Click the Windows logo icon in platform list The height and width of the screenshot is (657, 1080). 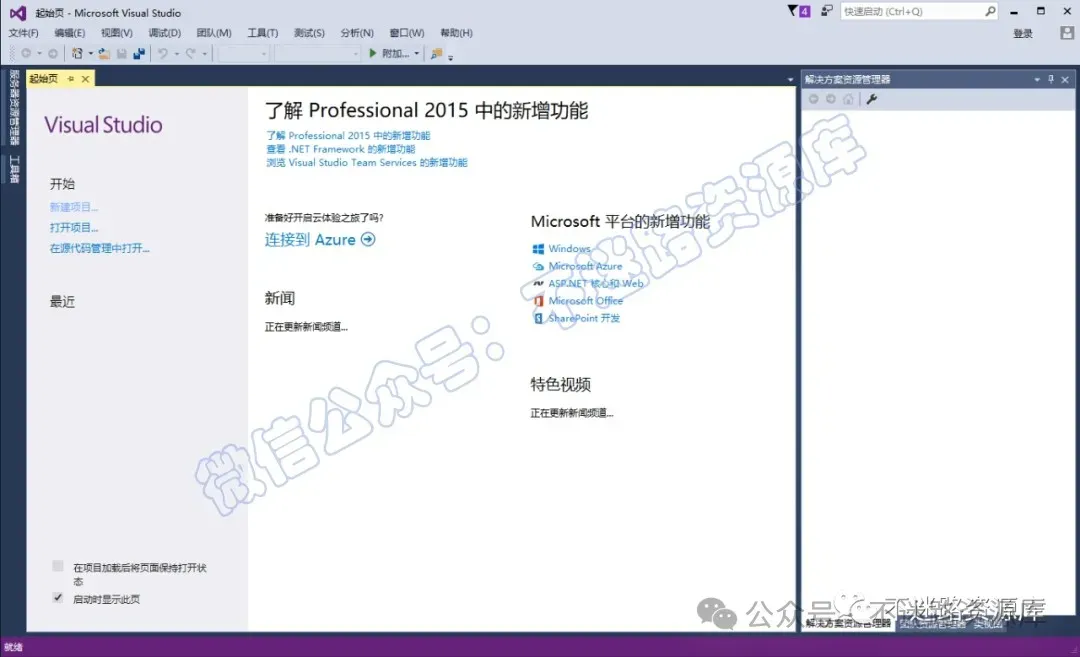[539, 249]
